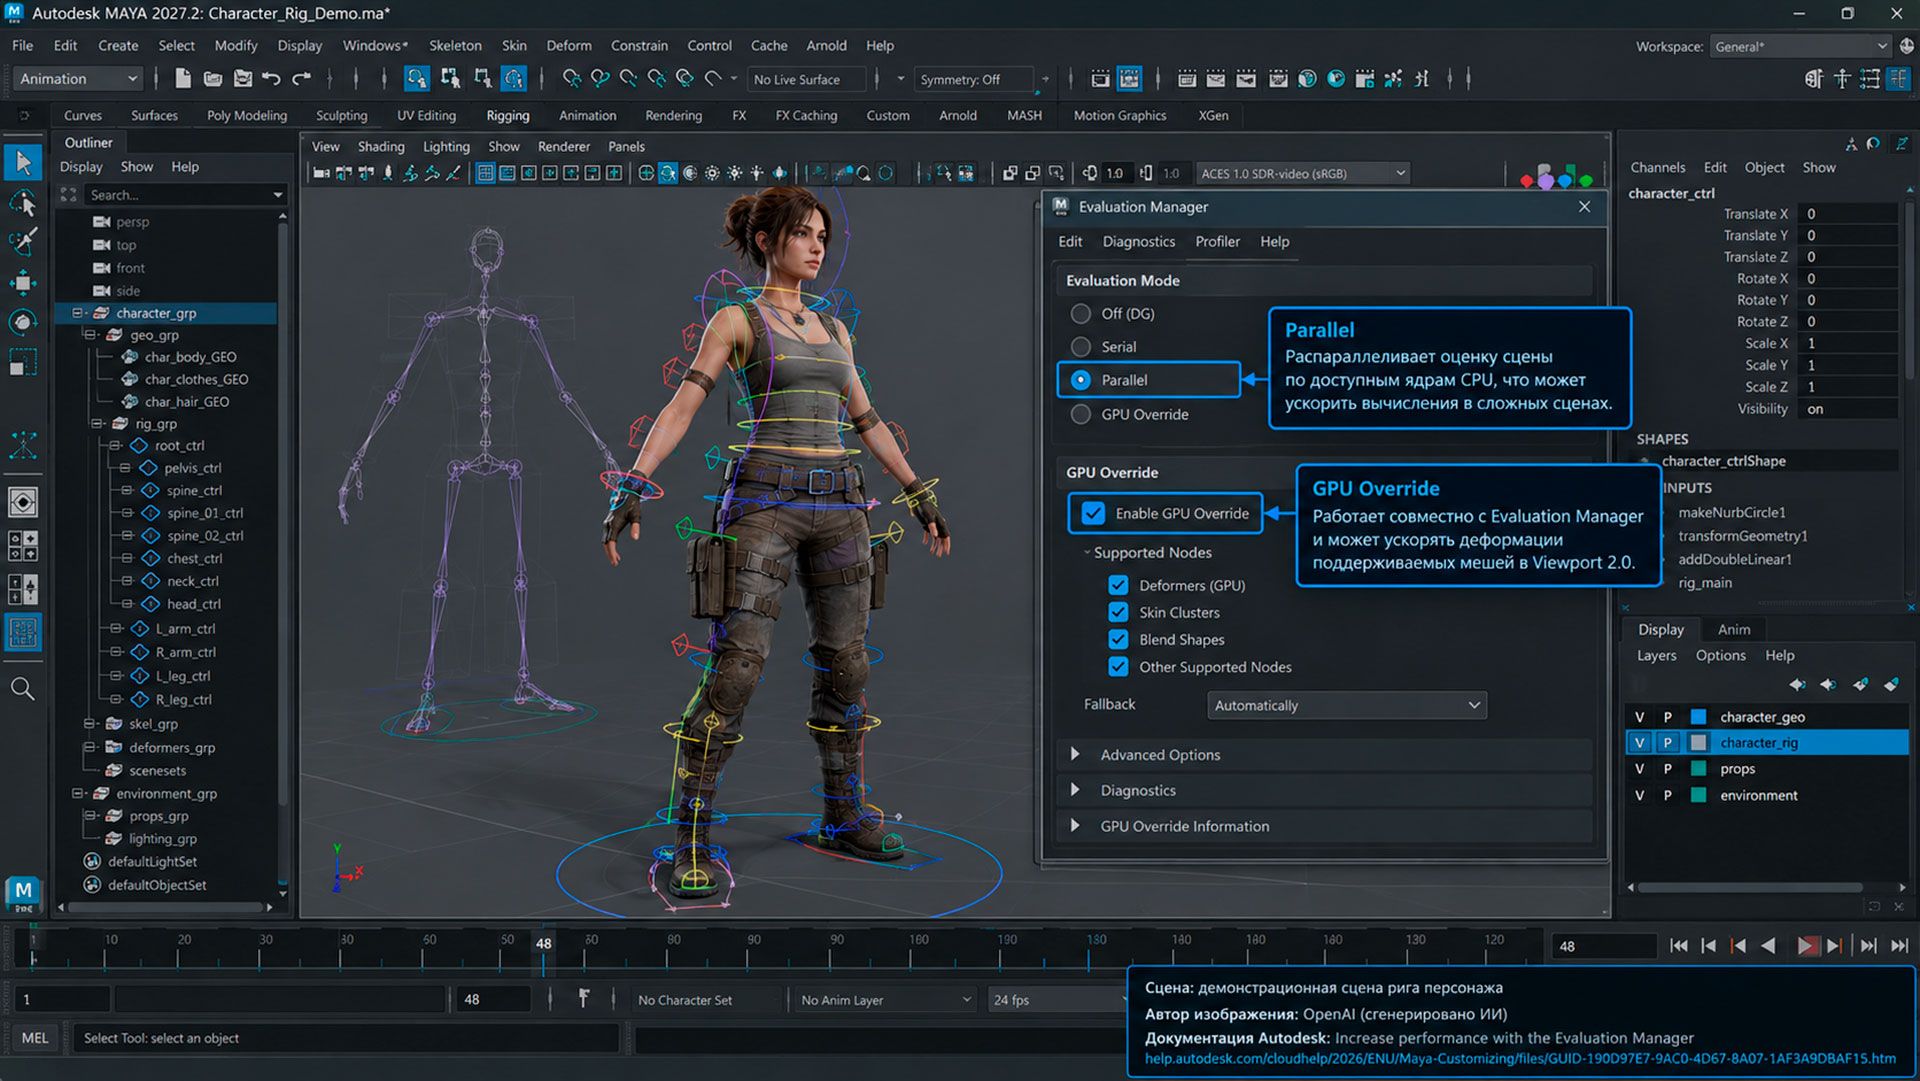This screenshot has height=1081, width=1920.
Task: Play backwards on the timeline
Action: [x=1768, y=945]
